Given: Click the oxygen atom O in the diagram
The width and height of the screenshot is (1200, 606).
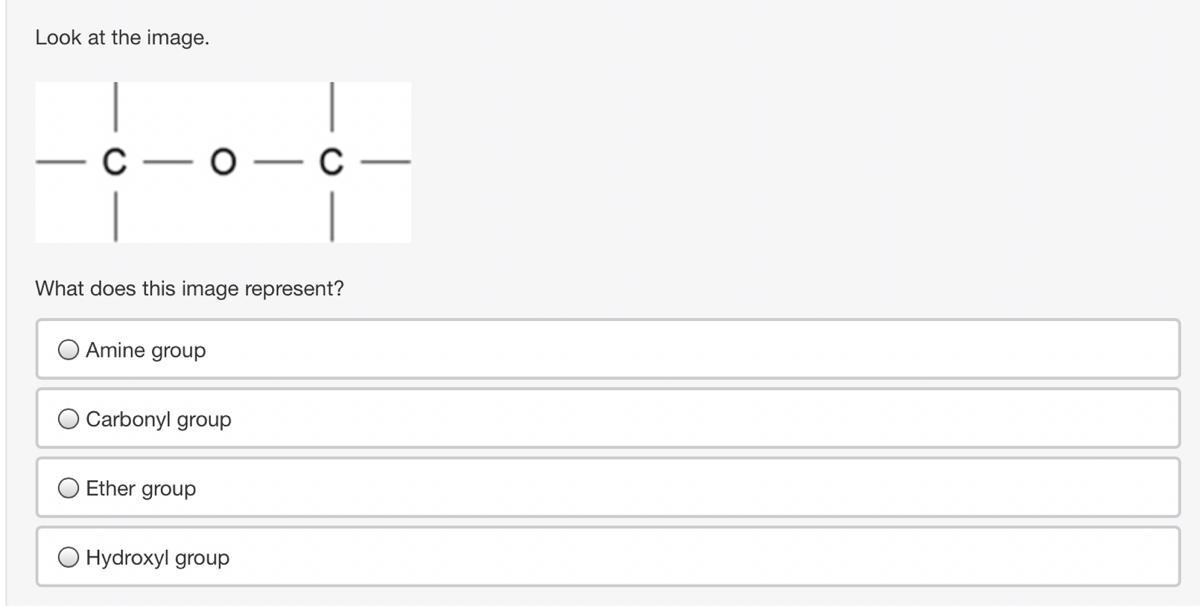Looking at the screenshot, I should tap(222, 162).
